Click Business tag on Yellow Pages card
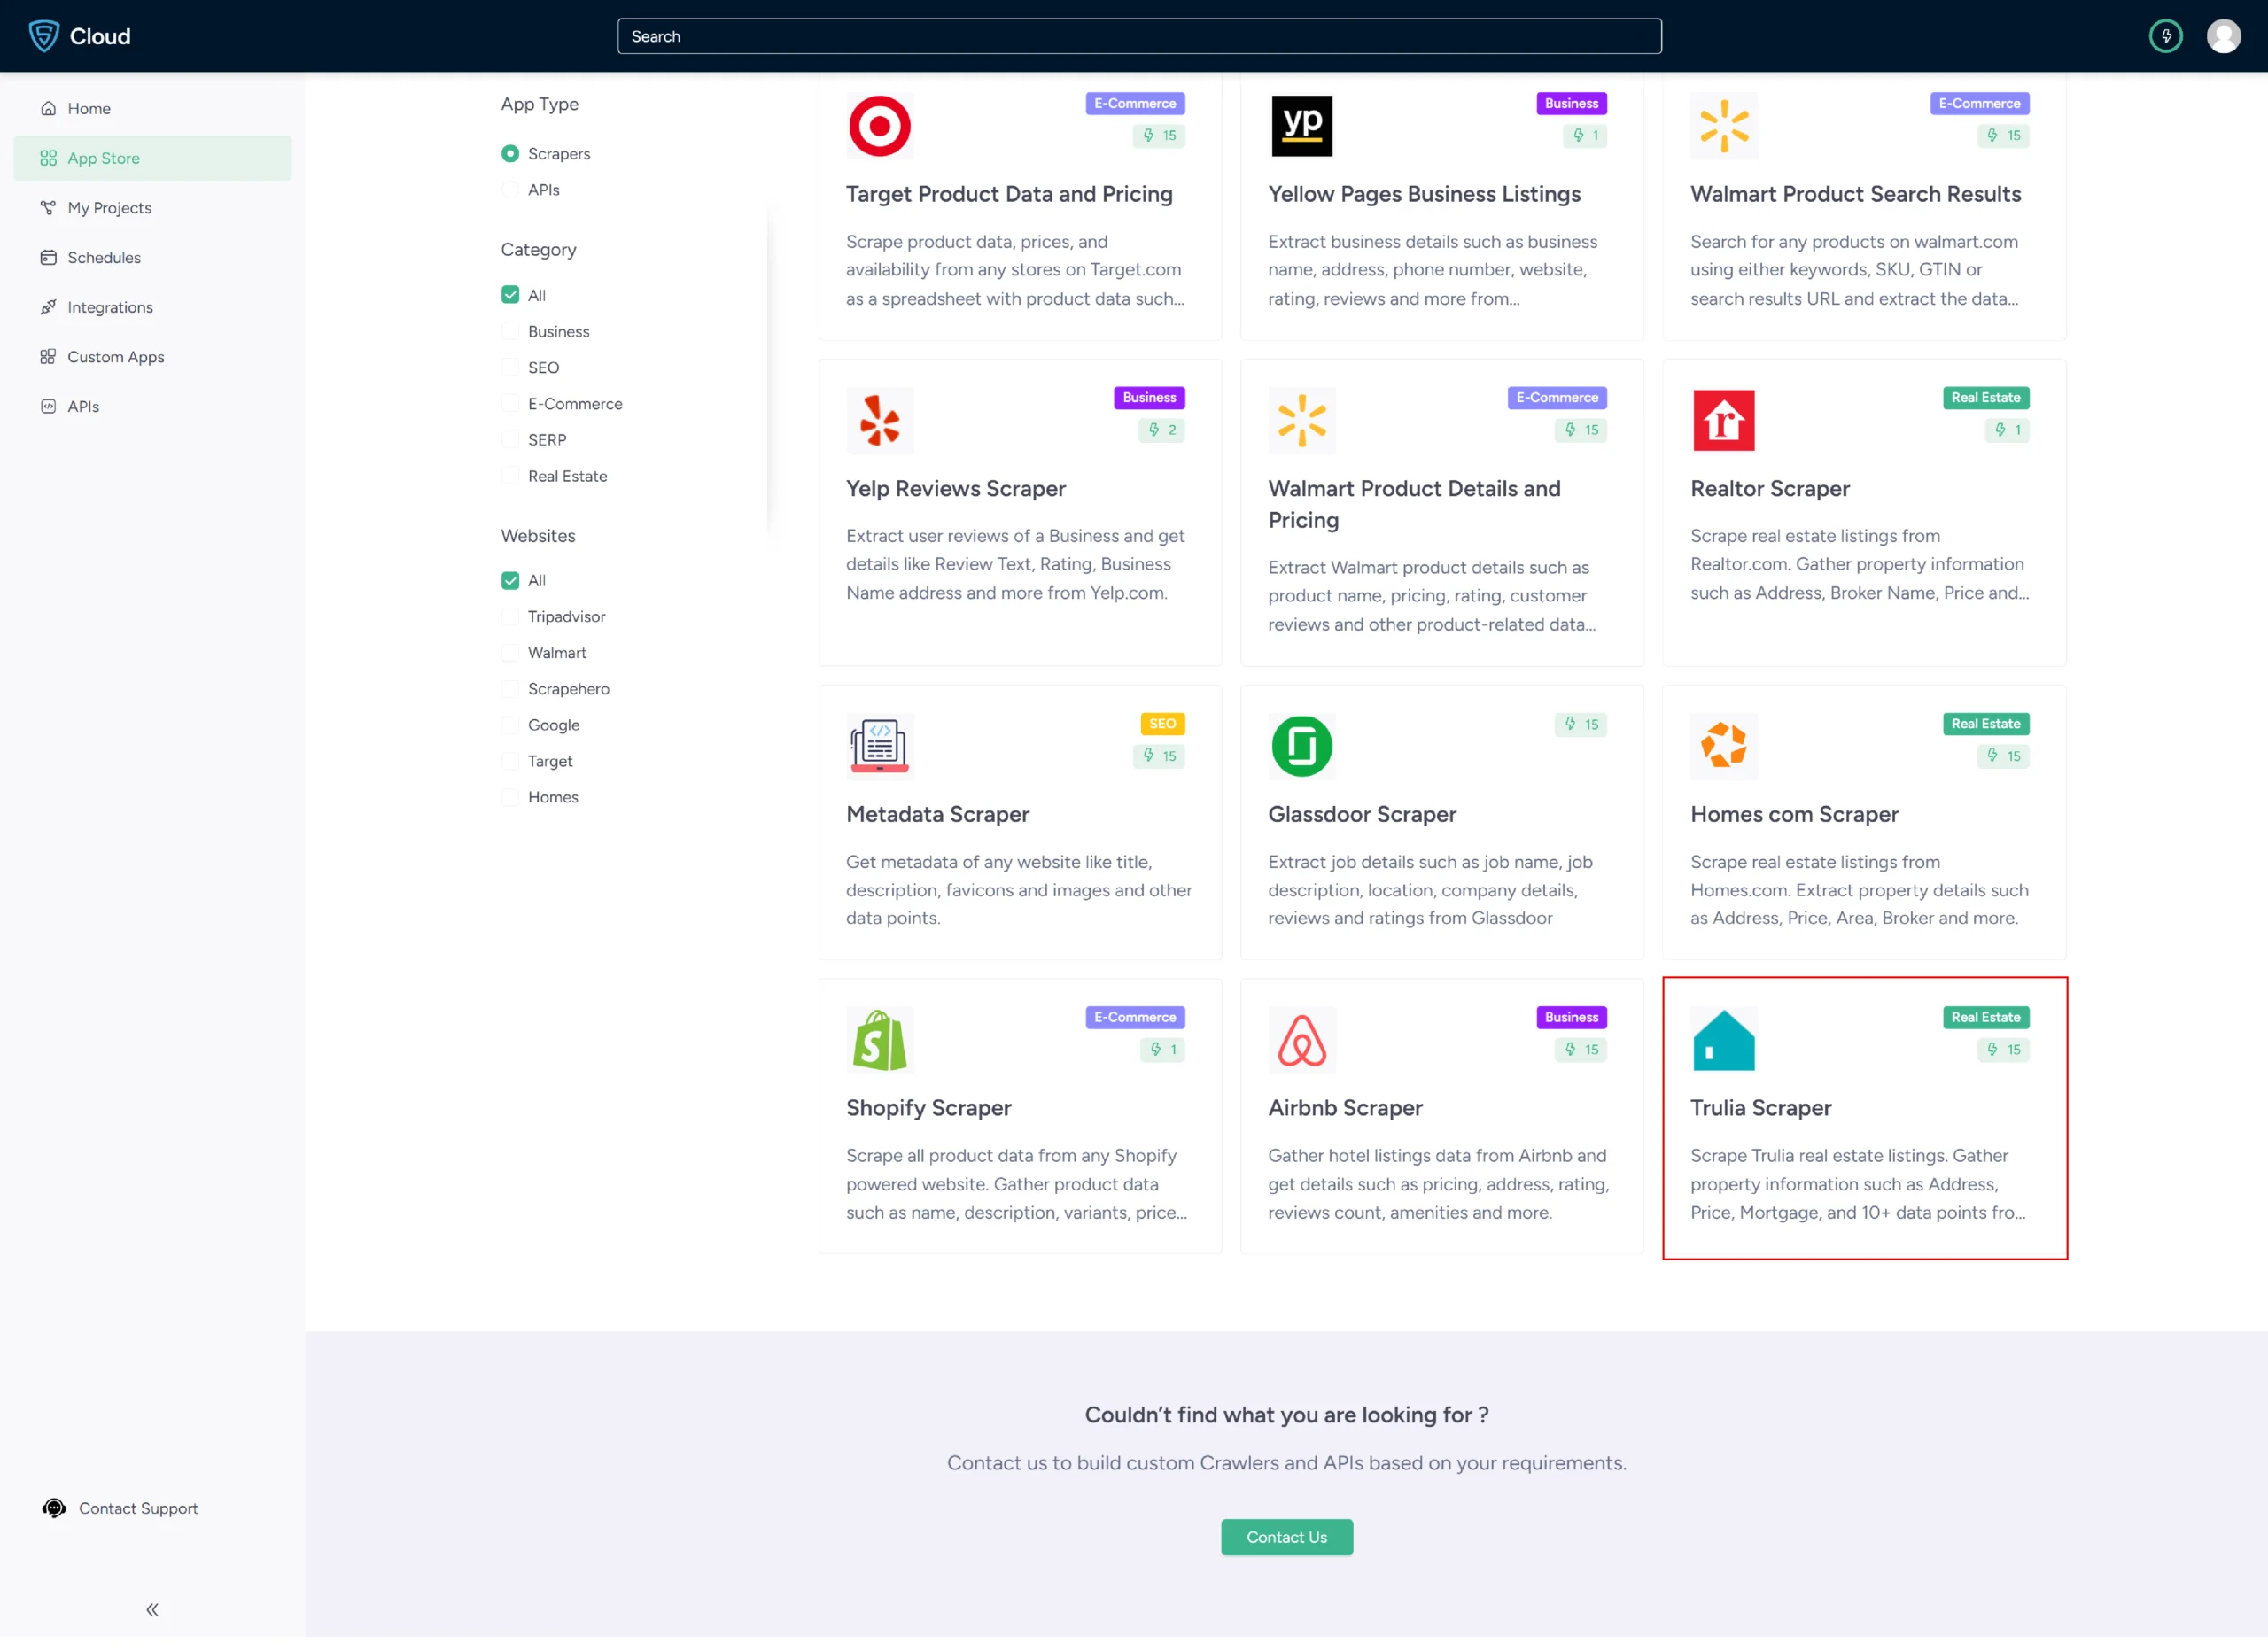Image resolution: width=2268 pixels, height=1651 pixels. pyautogui.click(x=1571, y=104)
